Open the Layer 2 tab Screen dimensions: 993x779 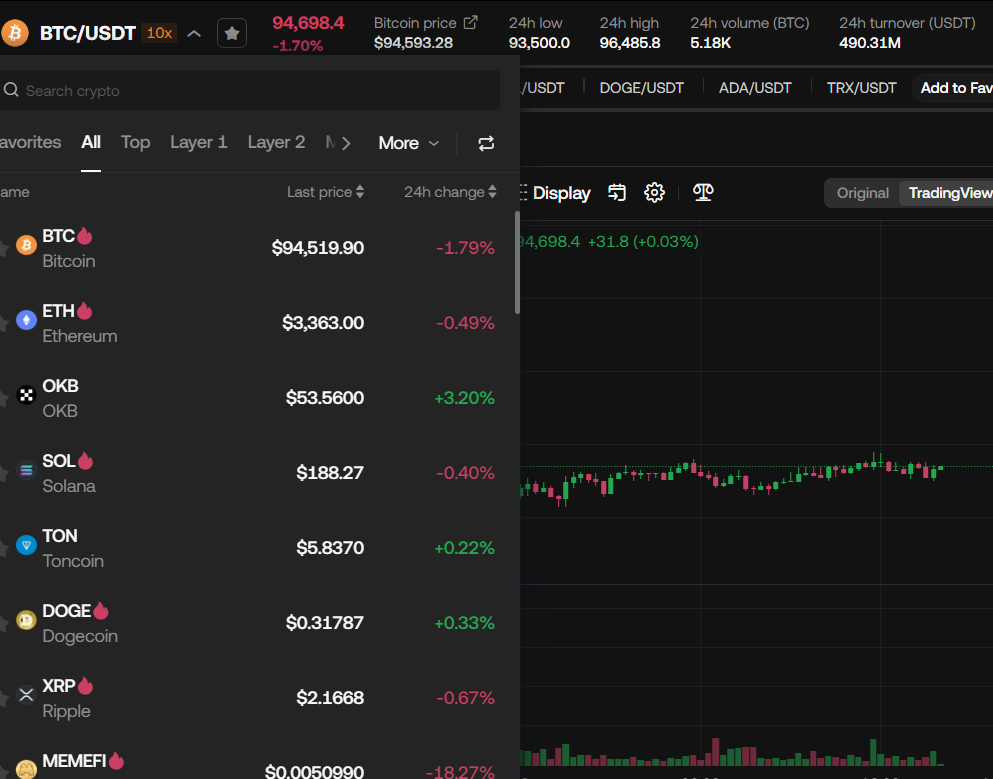[276, 142]
